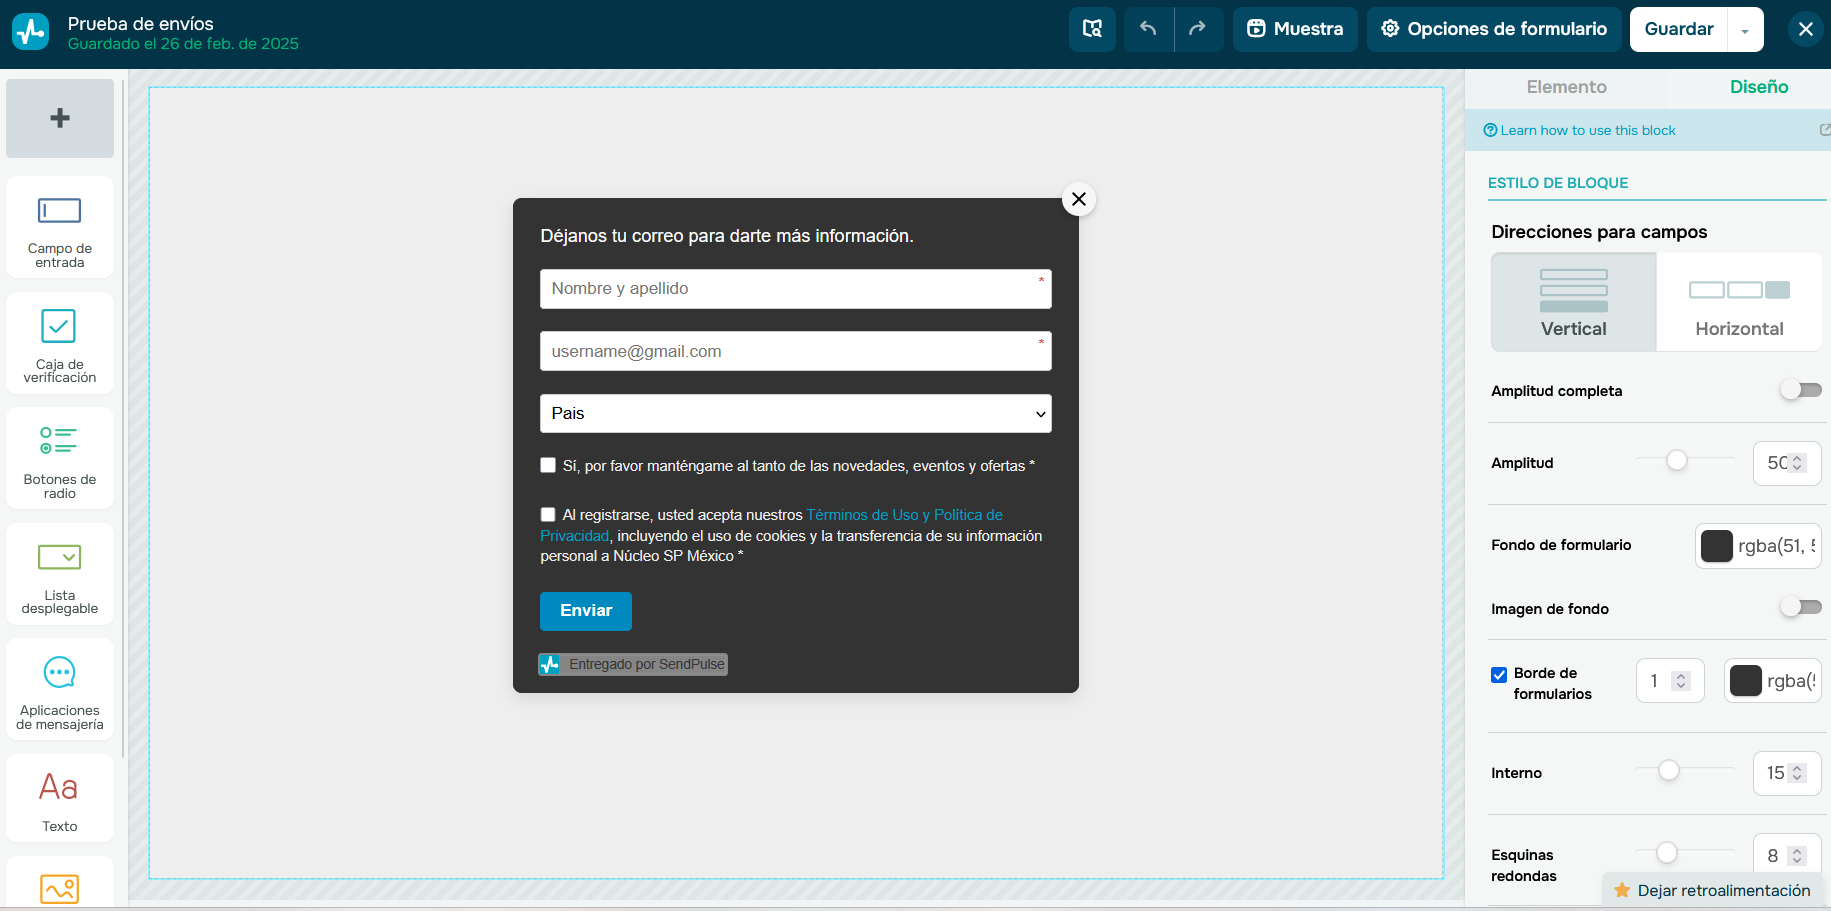The image size is (1831, 911).
Task: Switch to the Diseño tab
Action: 1759,87
